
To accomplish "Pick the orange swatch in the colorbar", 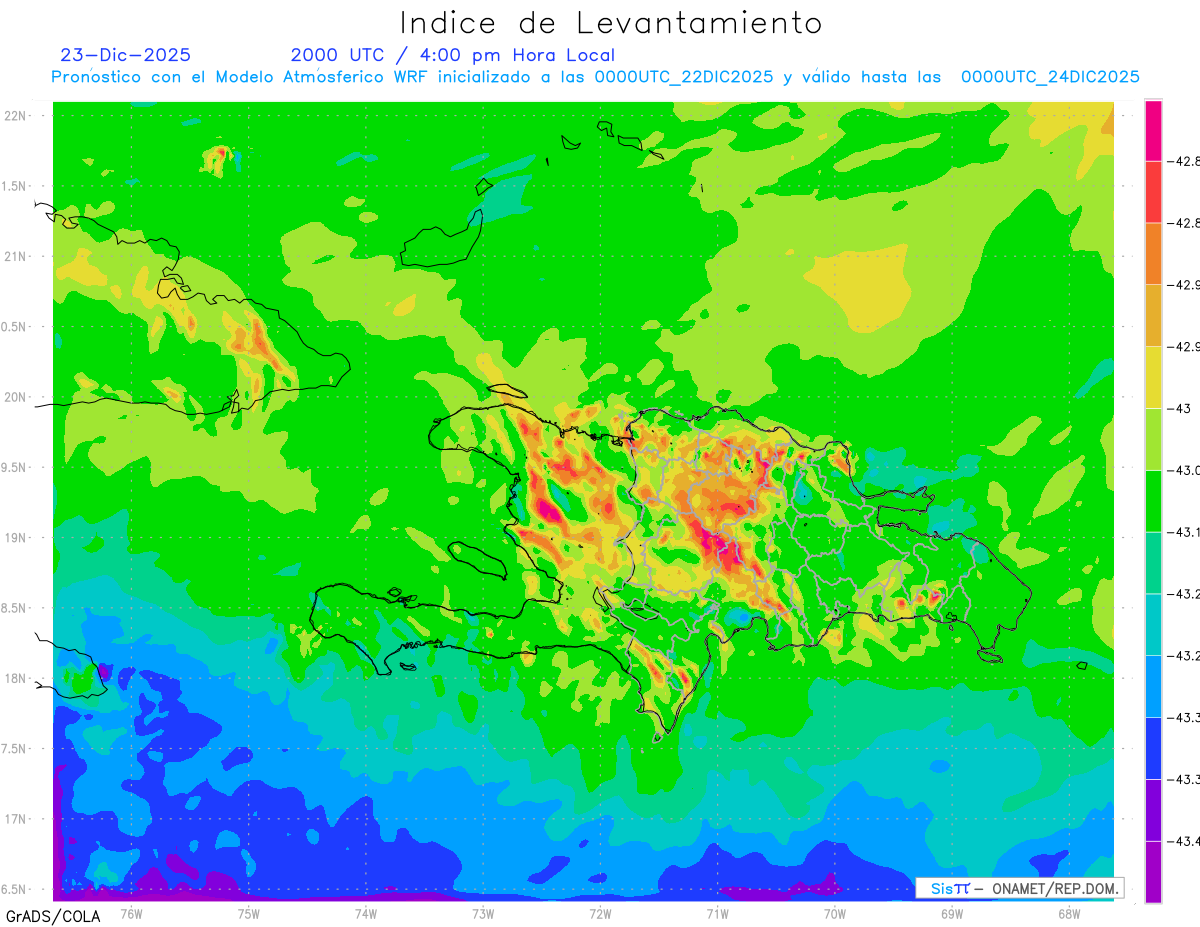I will point(1153,254).
